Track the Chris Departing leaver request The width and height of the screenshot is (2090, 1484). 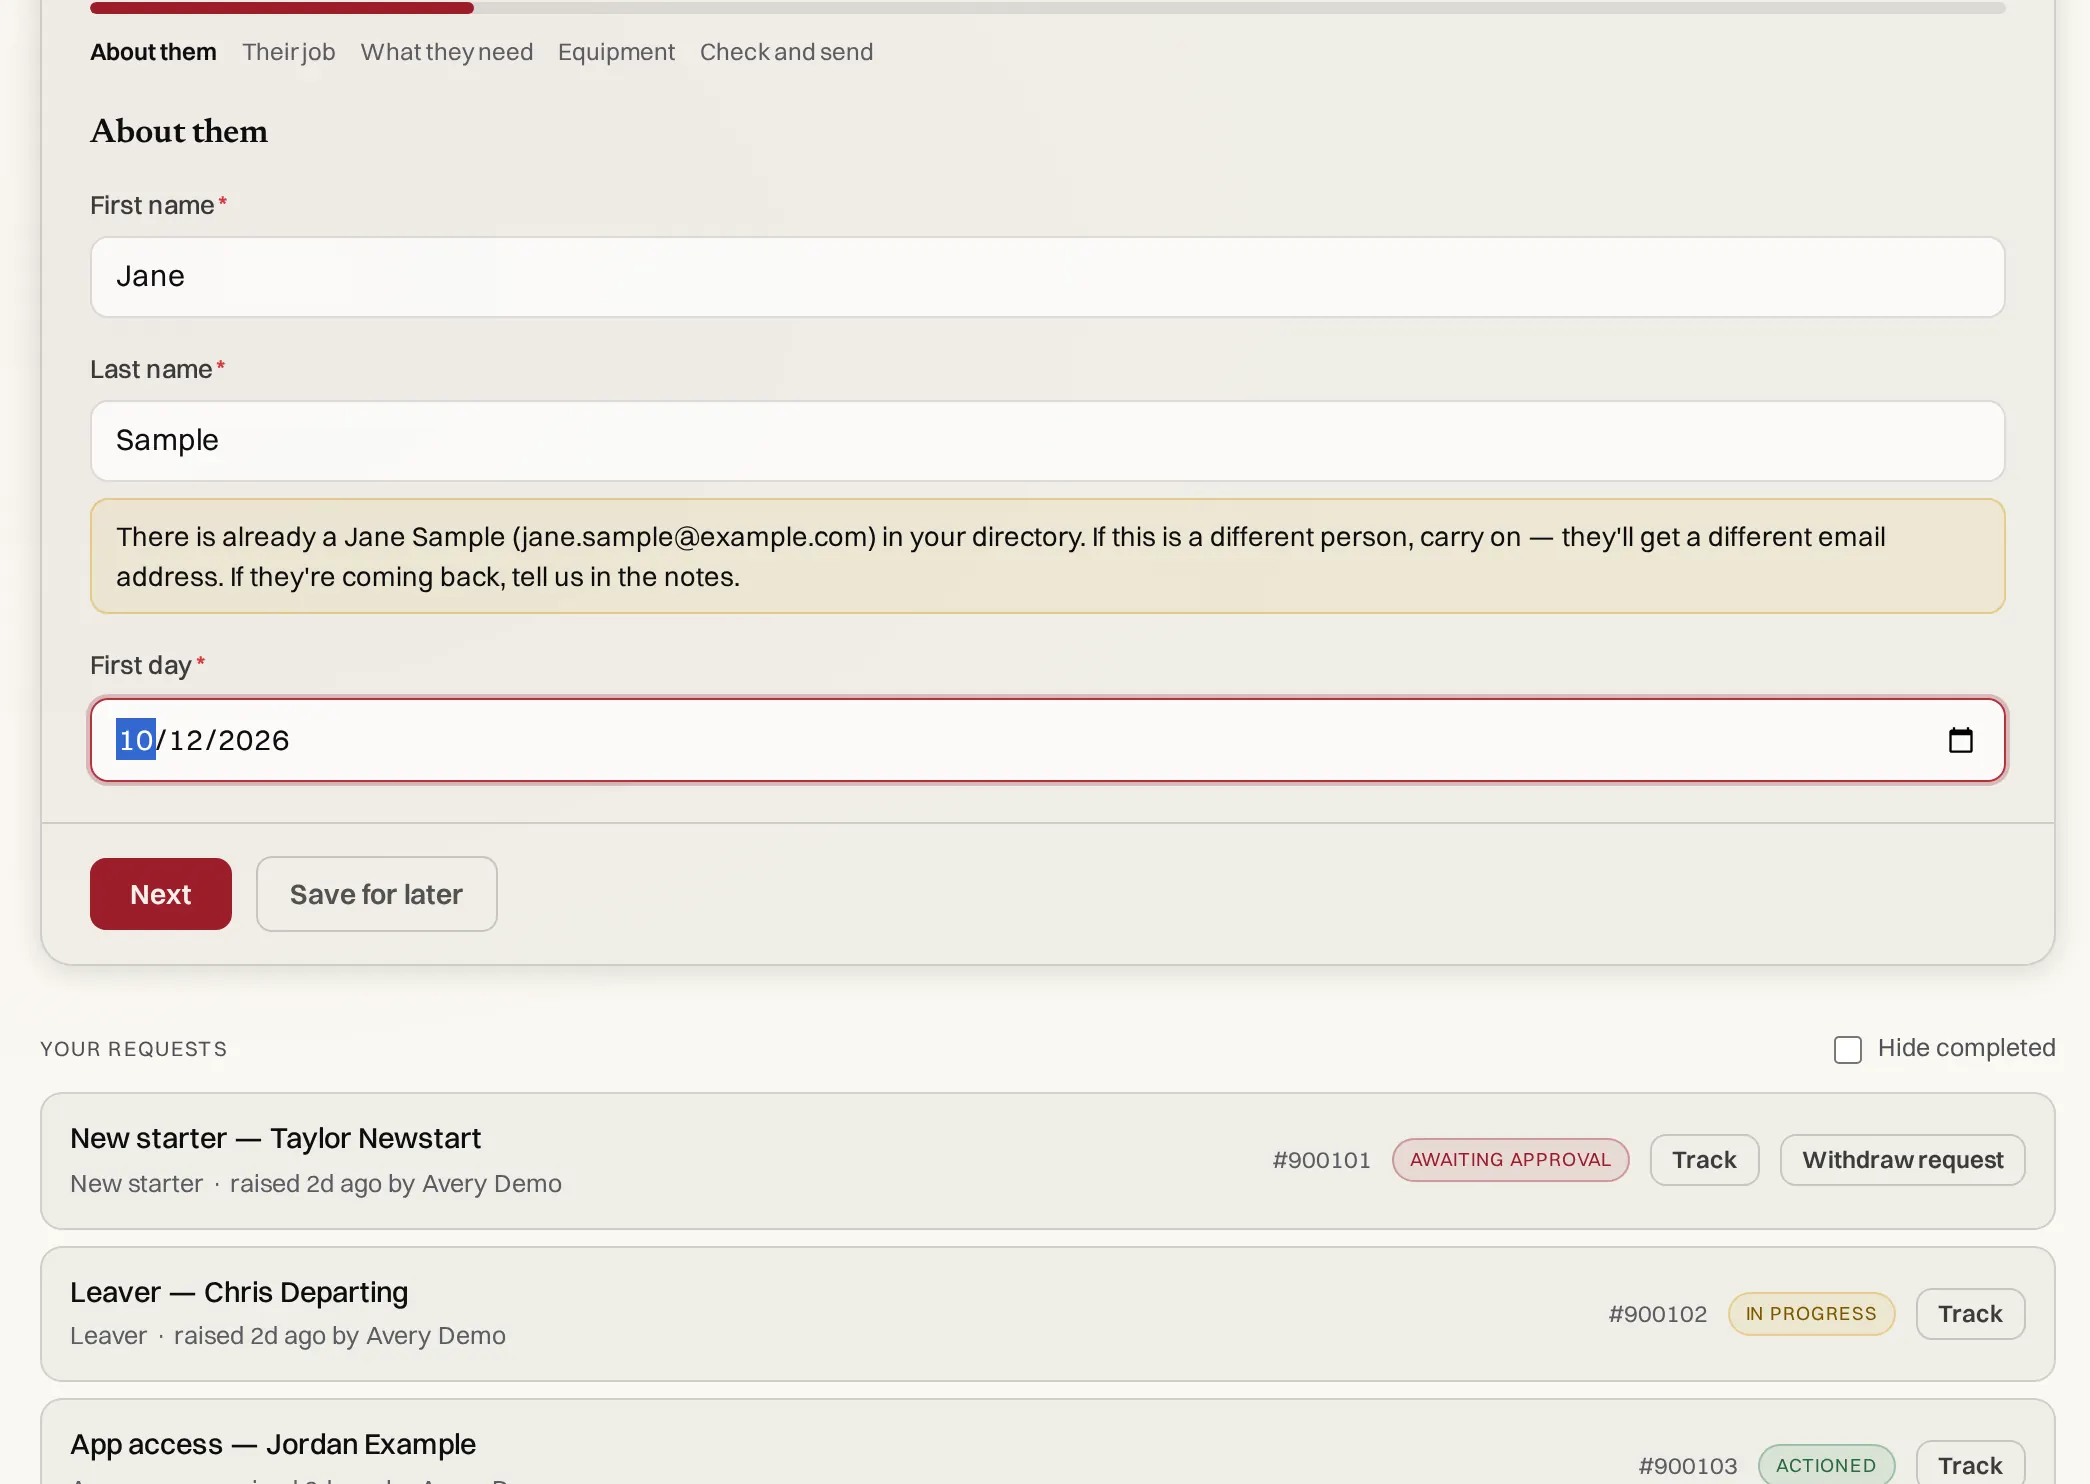click(x=1970, y=1314)
